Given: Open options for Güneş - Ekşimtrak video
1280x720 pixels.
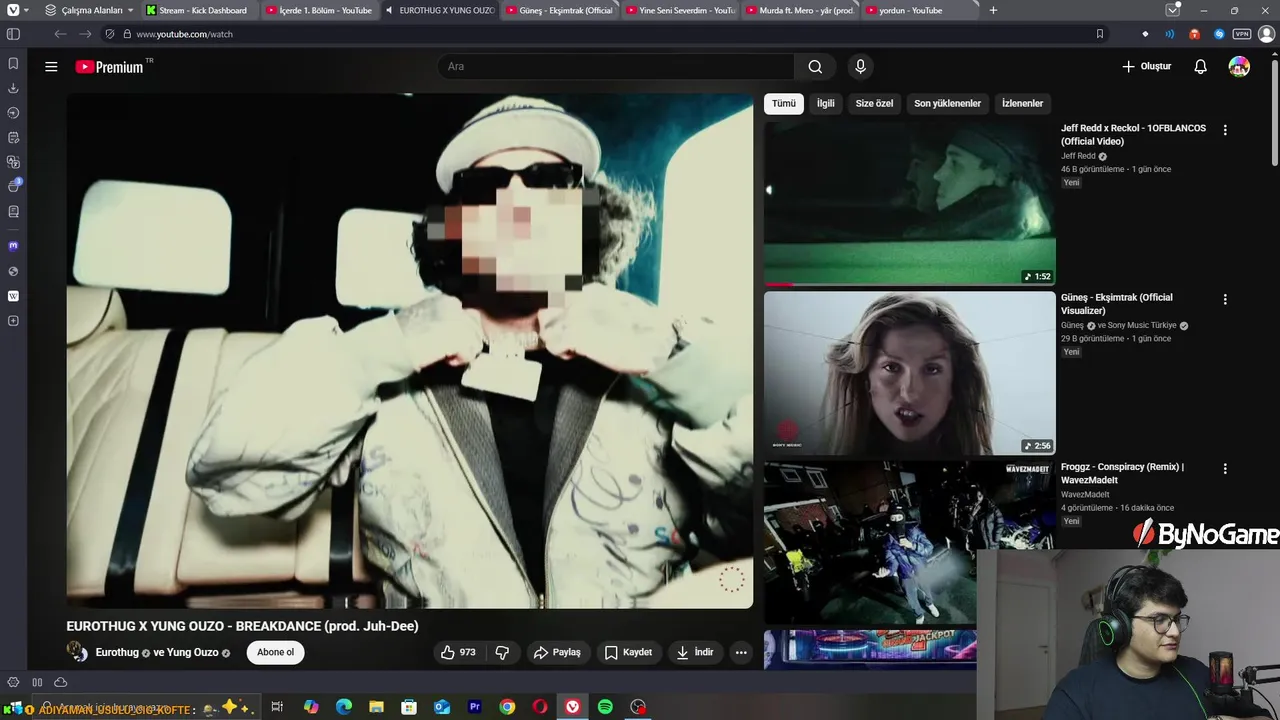Looking at the screenshot, I should pos(1225,299).
